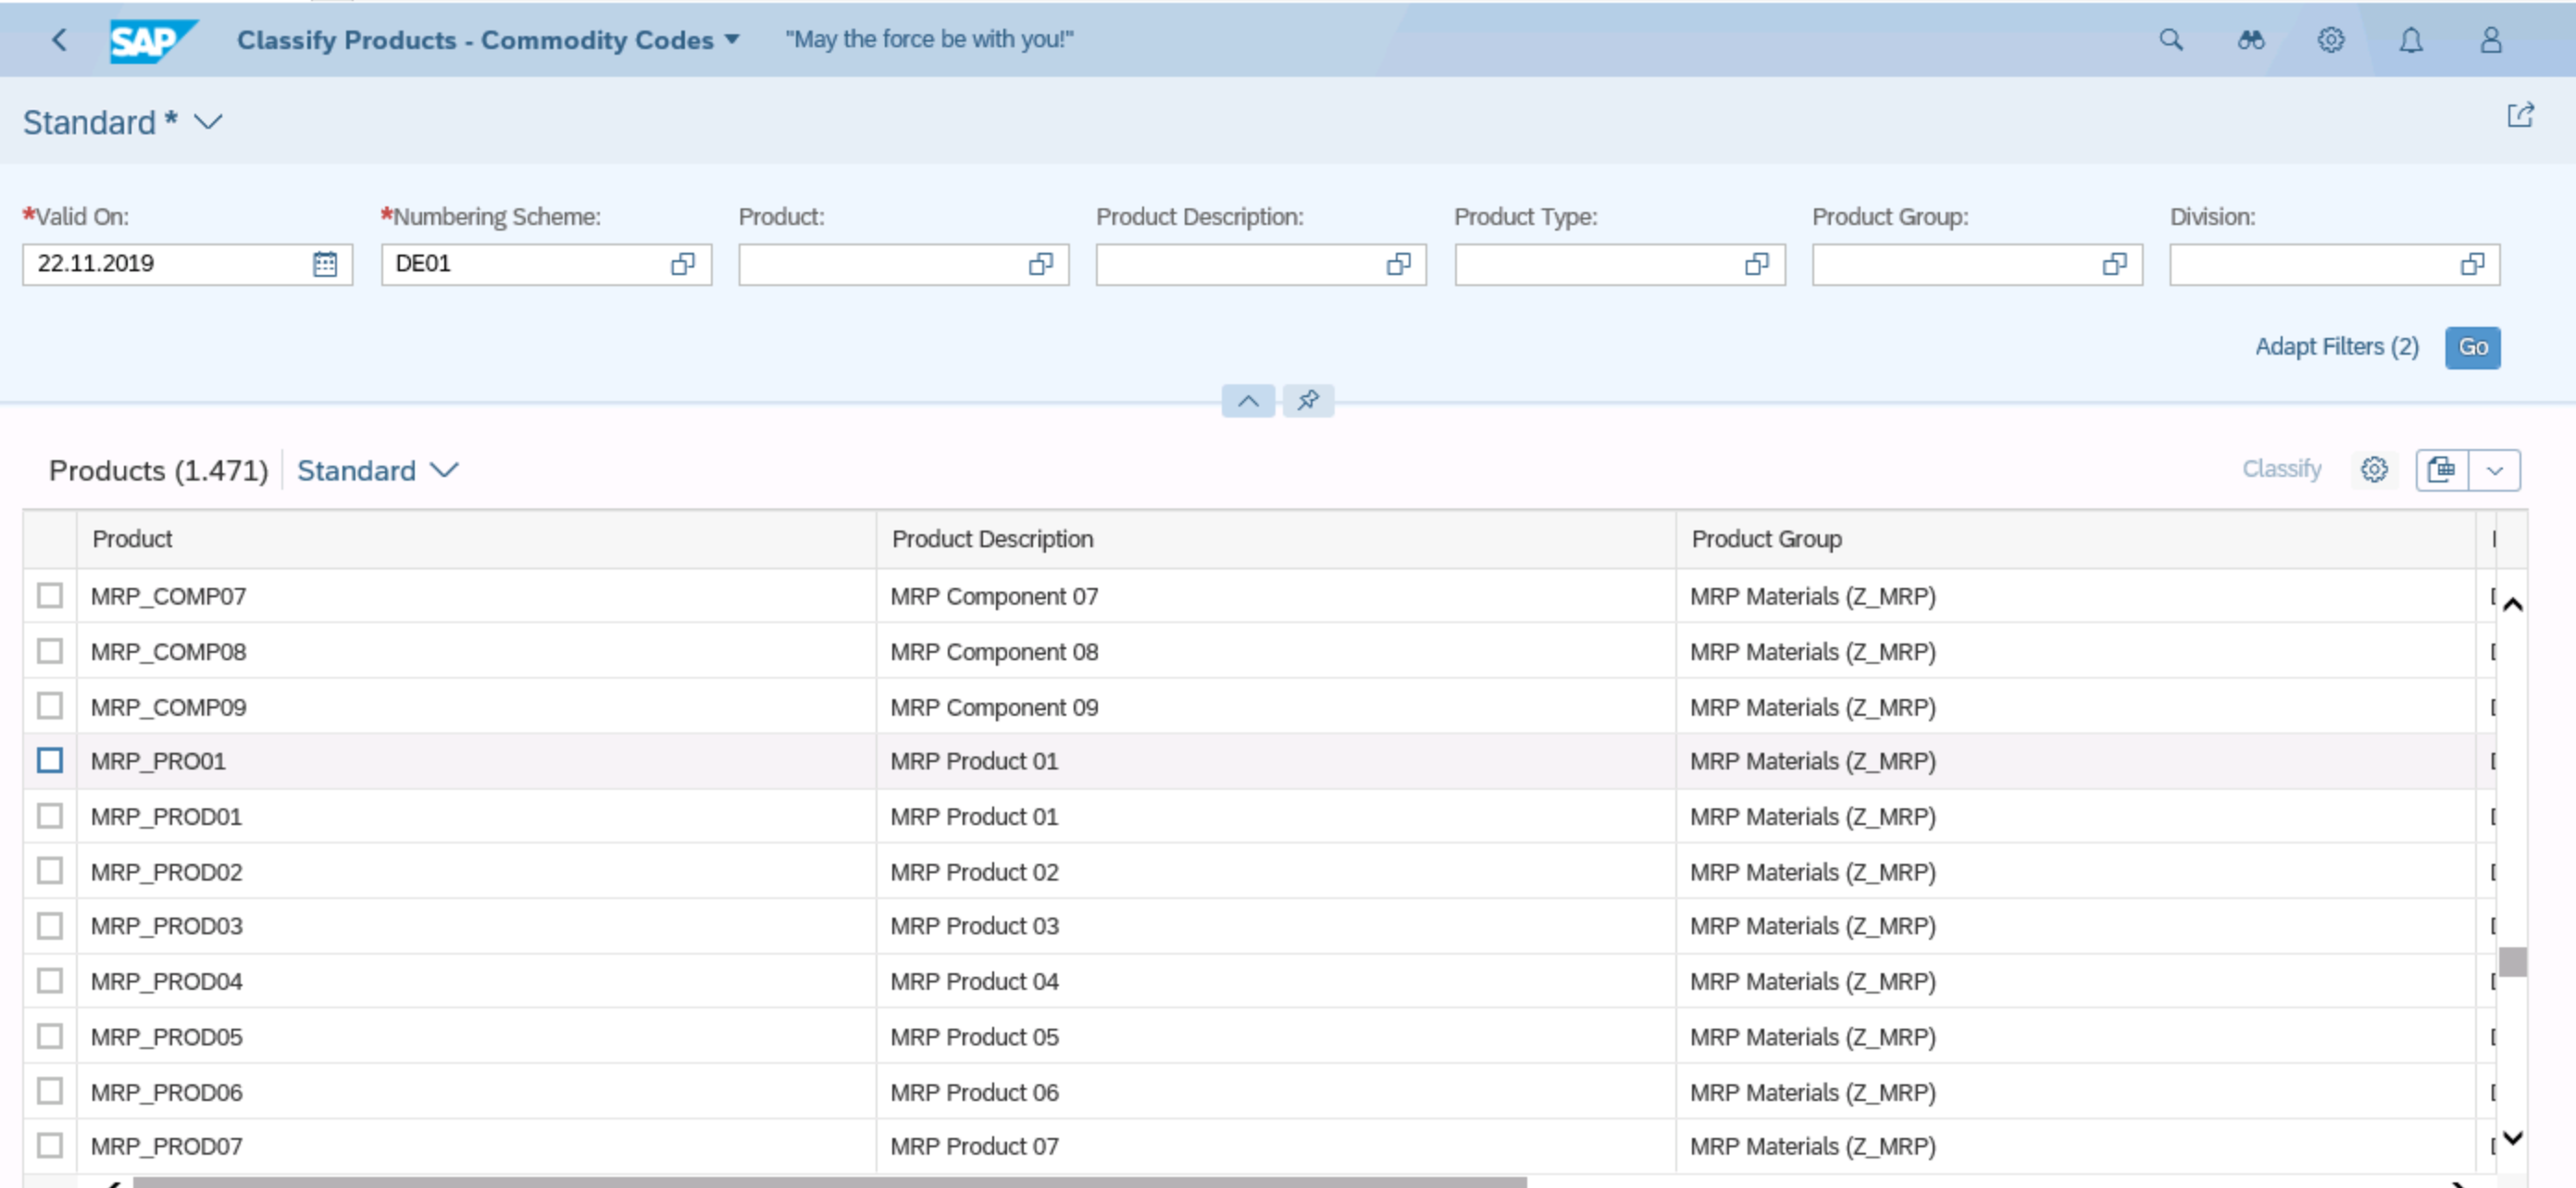Click the horizontal table scrollbar
The height and width of the screenshot is (1188, 2576).
pyautogui.click(x=830, y=1182)
